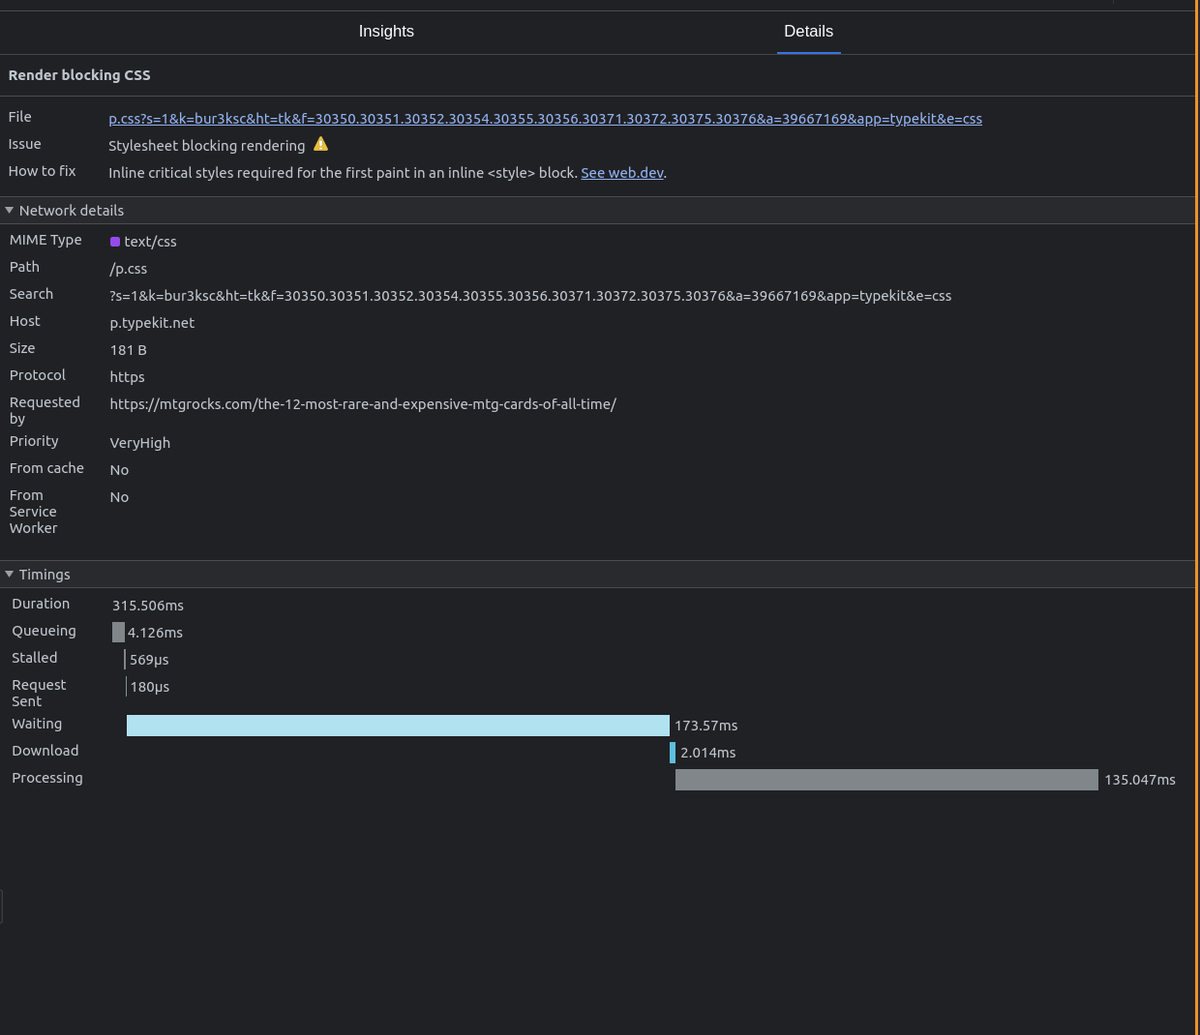Image resolution: width=1200 pixels, height=1035 pixels.
Task: Select the Duration value 315.506ms
Action: pos(147,604)
